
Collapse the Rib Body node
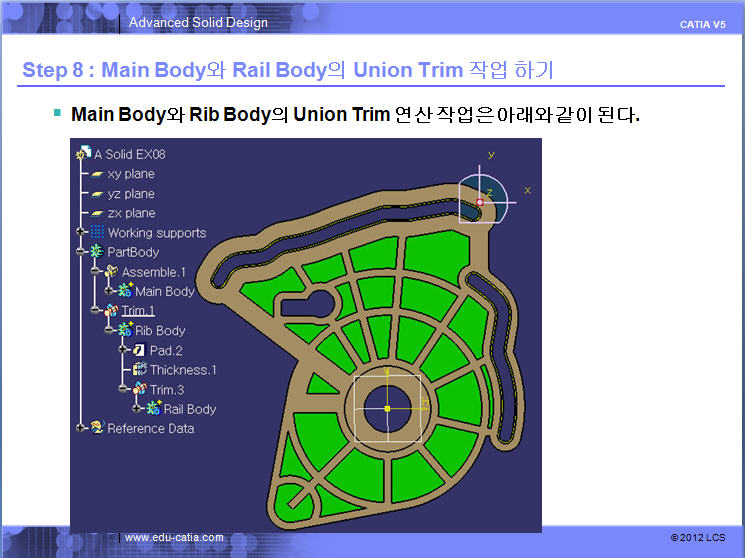(109, 330)
